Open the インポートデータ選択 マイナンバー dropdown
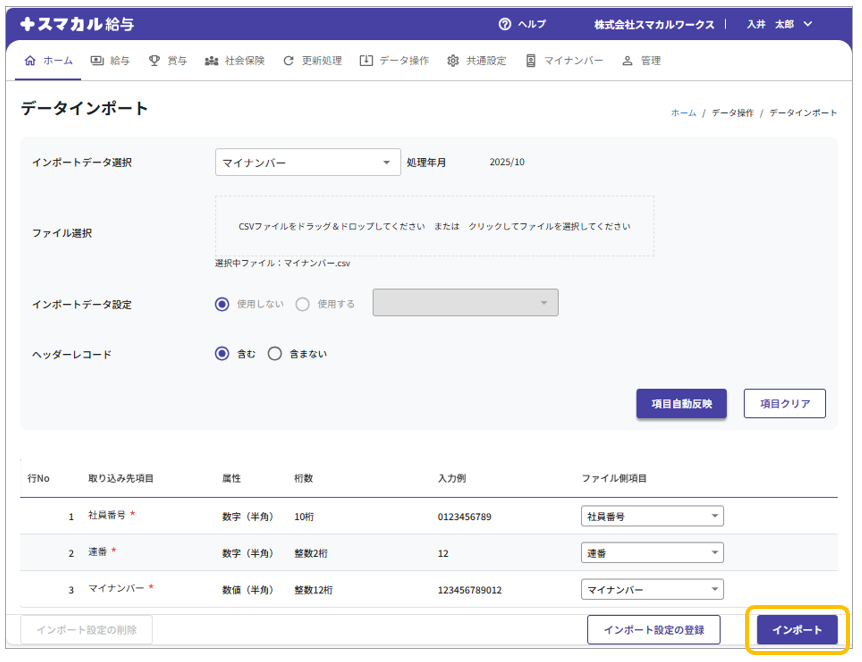This screenshot has height=662, width=862. pos(307,163)
